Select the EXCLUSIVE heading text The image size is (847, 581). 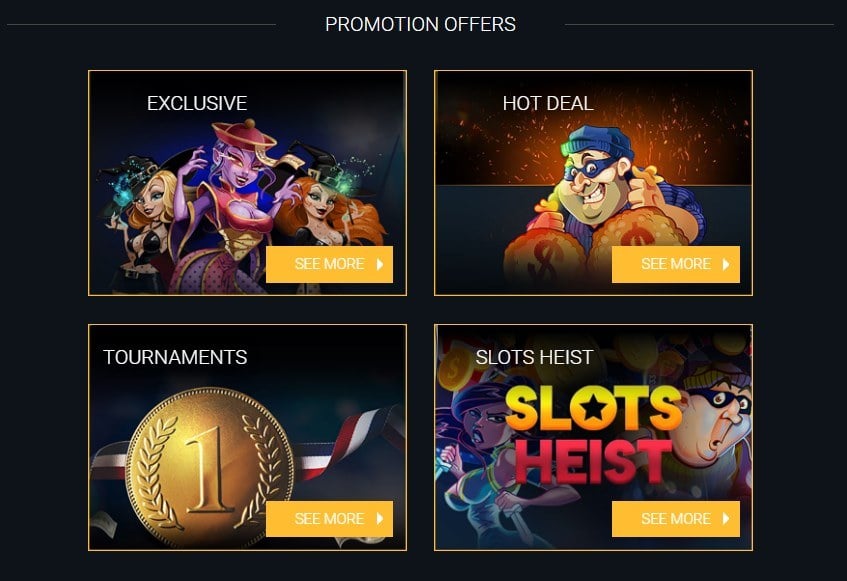pyautogui.click(x=196, y=102)
